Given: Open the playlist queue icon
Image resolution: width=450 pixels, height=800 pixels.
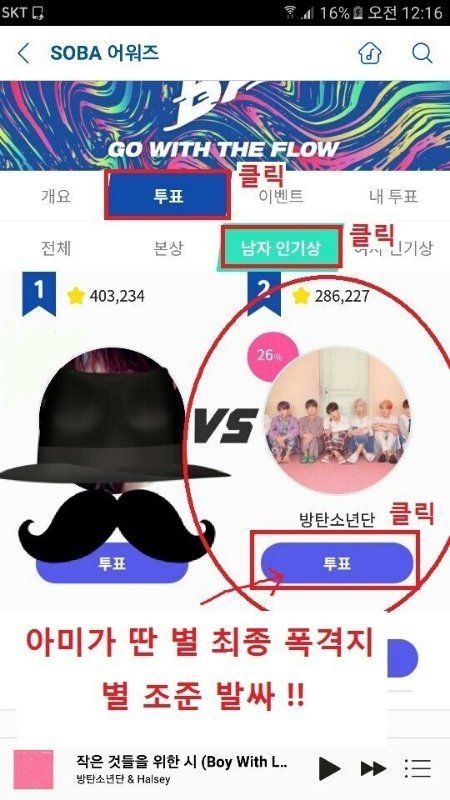Looking at the screenshot, I should 418,768.
